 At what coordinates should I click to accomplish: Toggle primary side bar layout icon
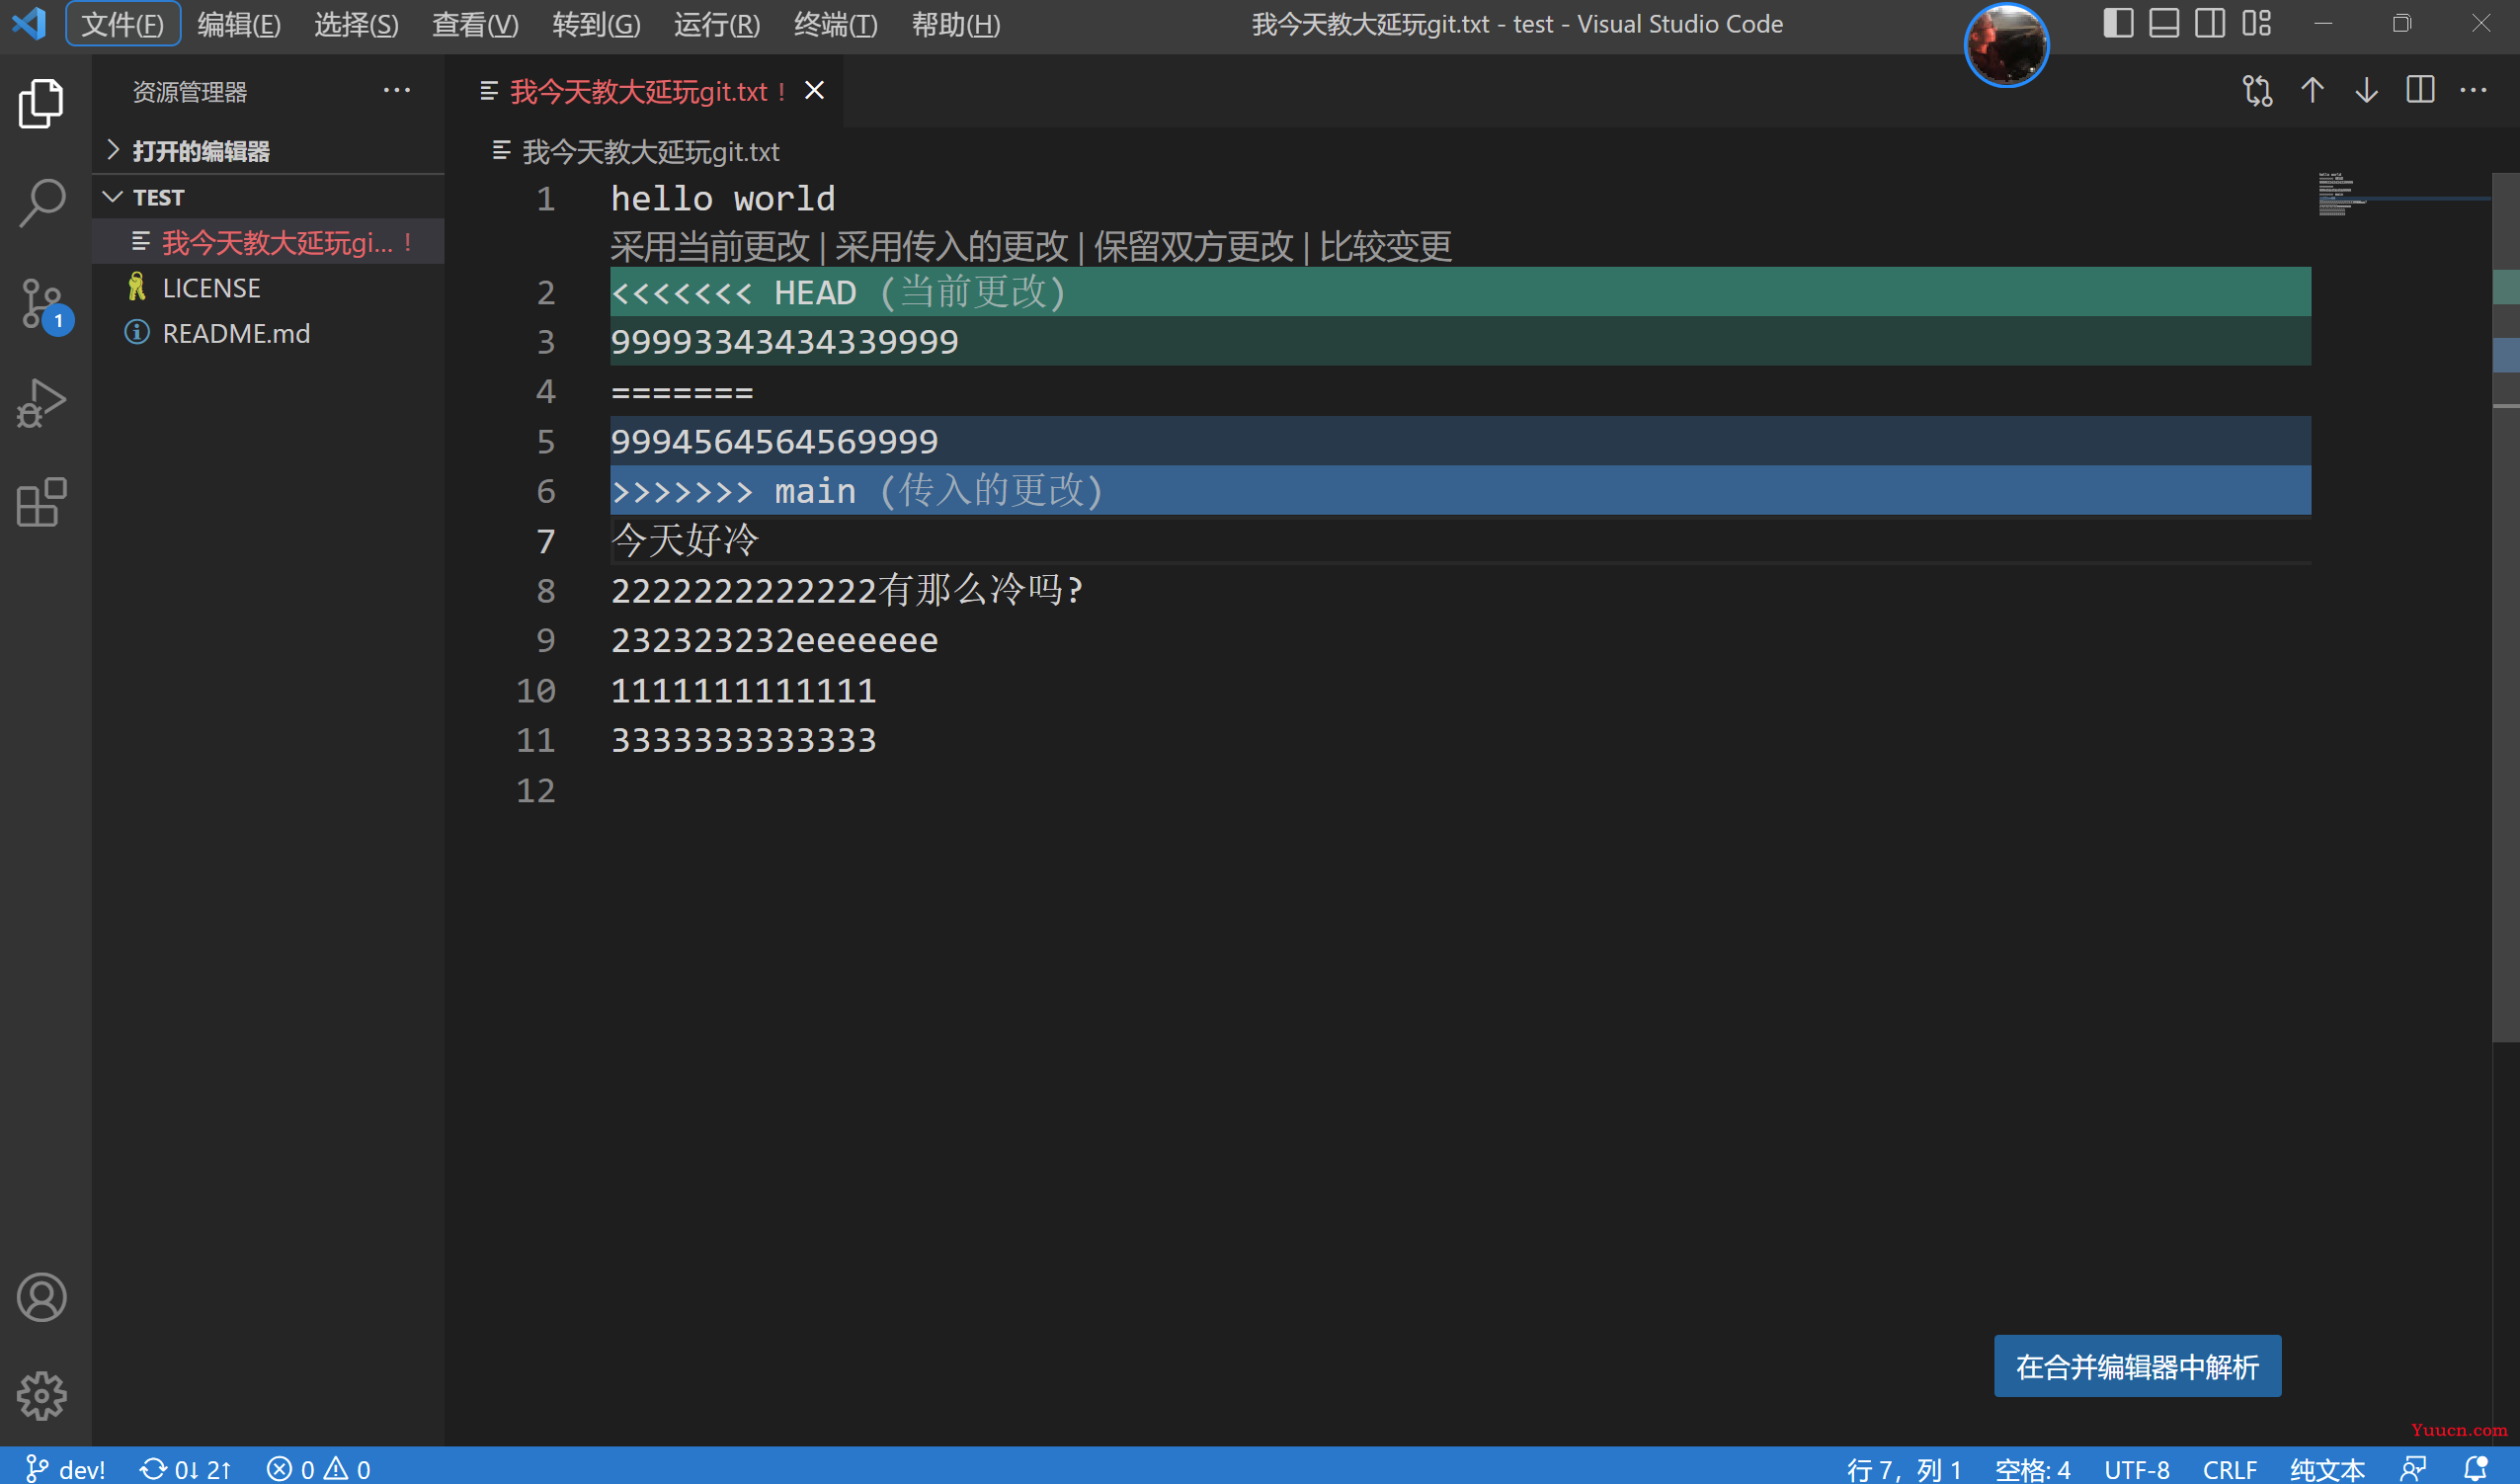[x=2118, y=23]
